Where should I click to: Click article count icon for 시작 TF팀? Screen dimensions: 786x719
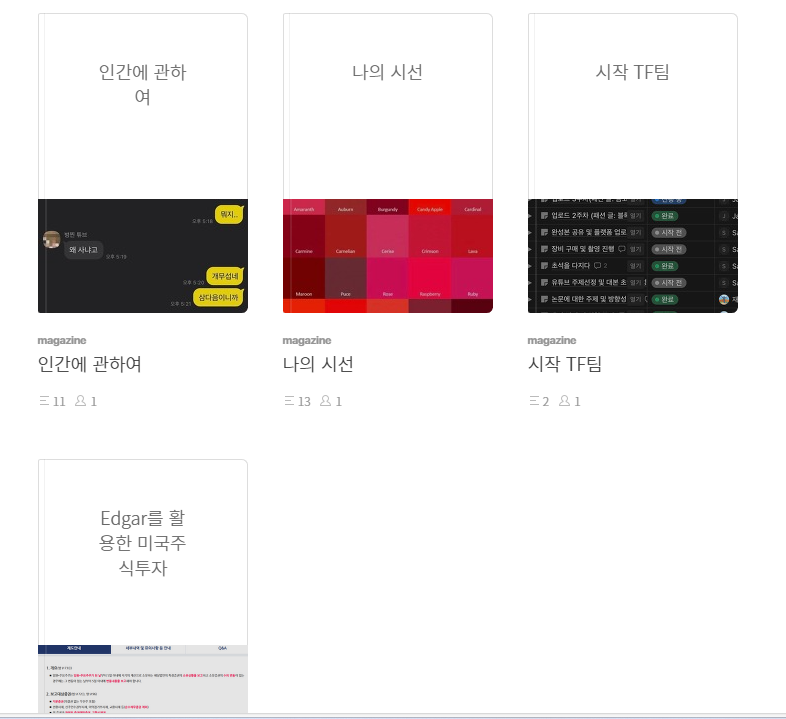(534, 401)
